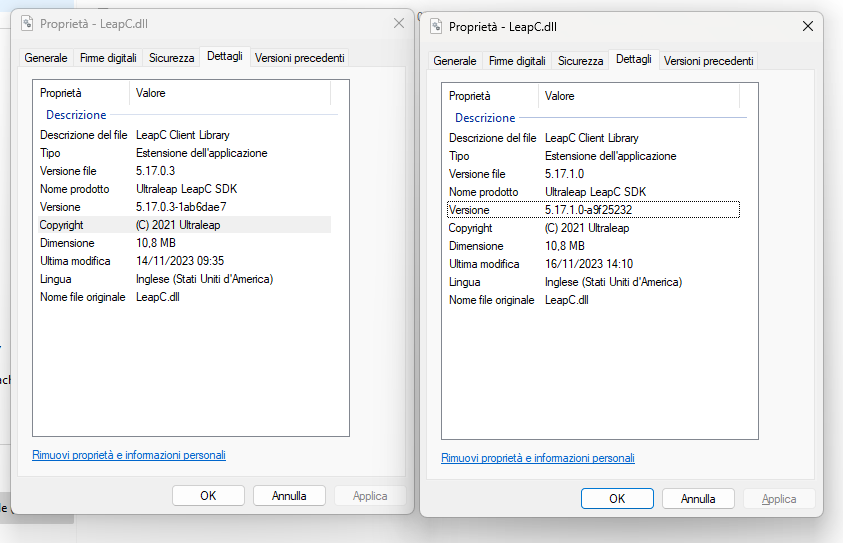Select Versione file 5.17.1.0 row
The image size is (843, 543).
594,174
